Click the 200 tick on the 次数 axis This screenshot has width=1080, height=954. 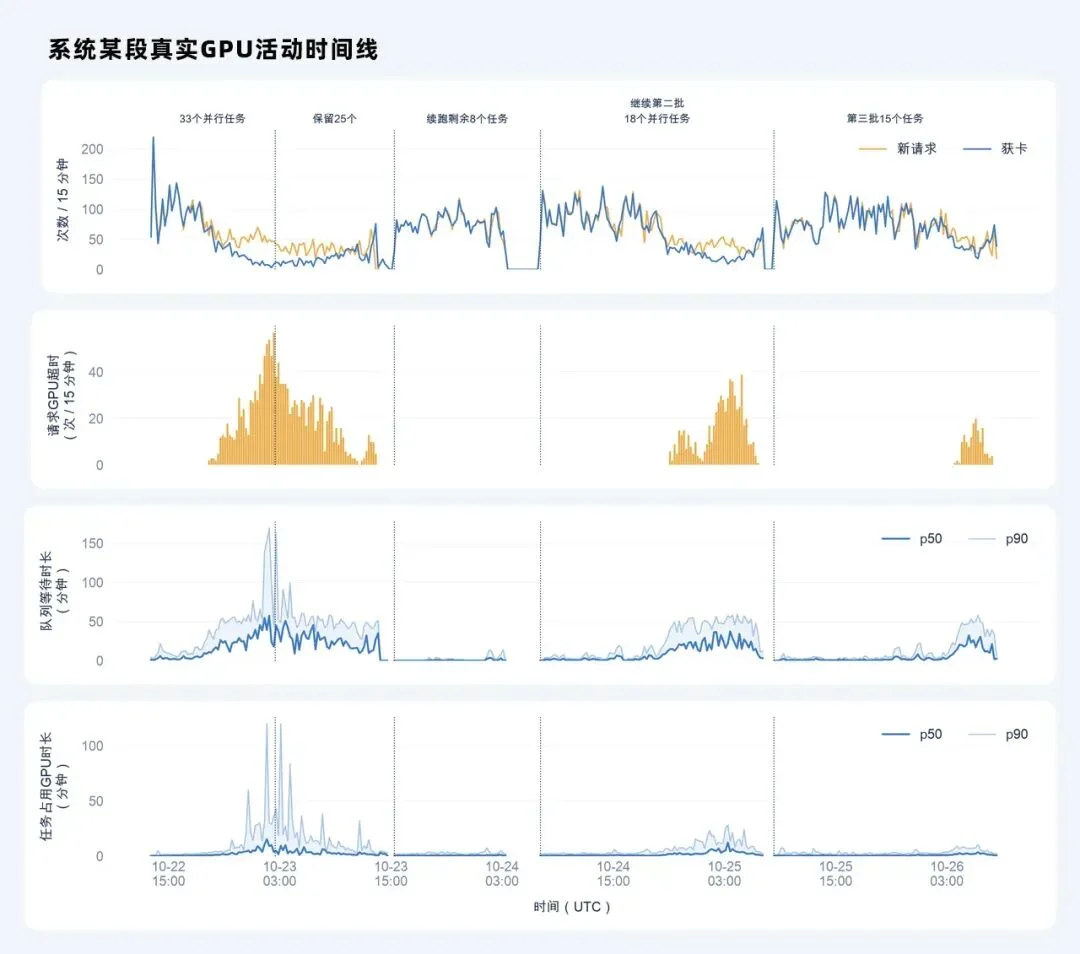click(92, 149)
